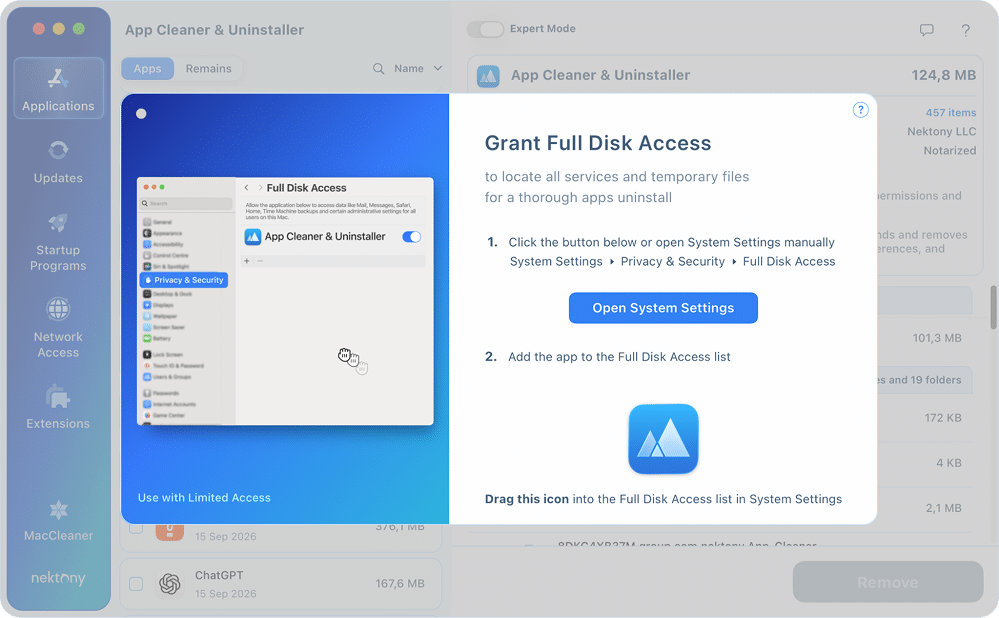Click the 101,3 MB size entry
The image size is (999, 618).
(937, 338)
